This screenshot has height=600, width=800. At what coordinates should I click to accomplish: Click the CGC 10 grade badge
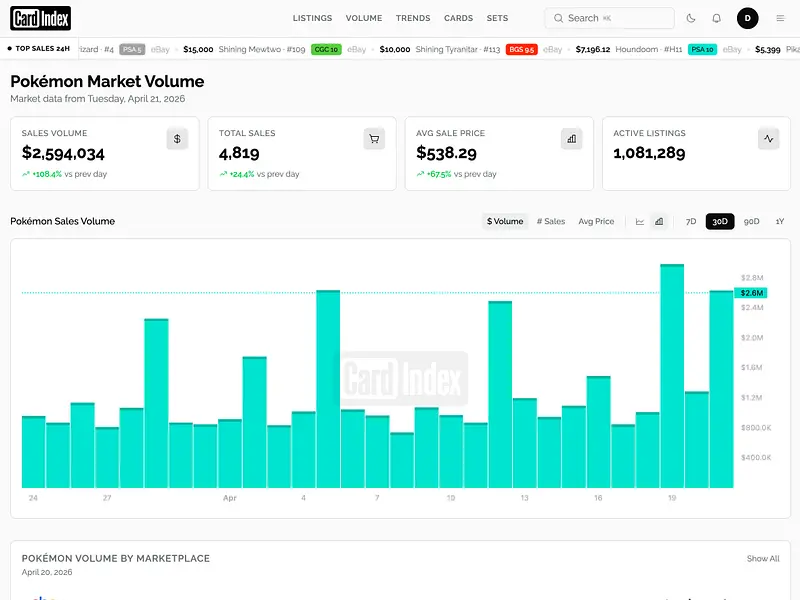(326, 49)
